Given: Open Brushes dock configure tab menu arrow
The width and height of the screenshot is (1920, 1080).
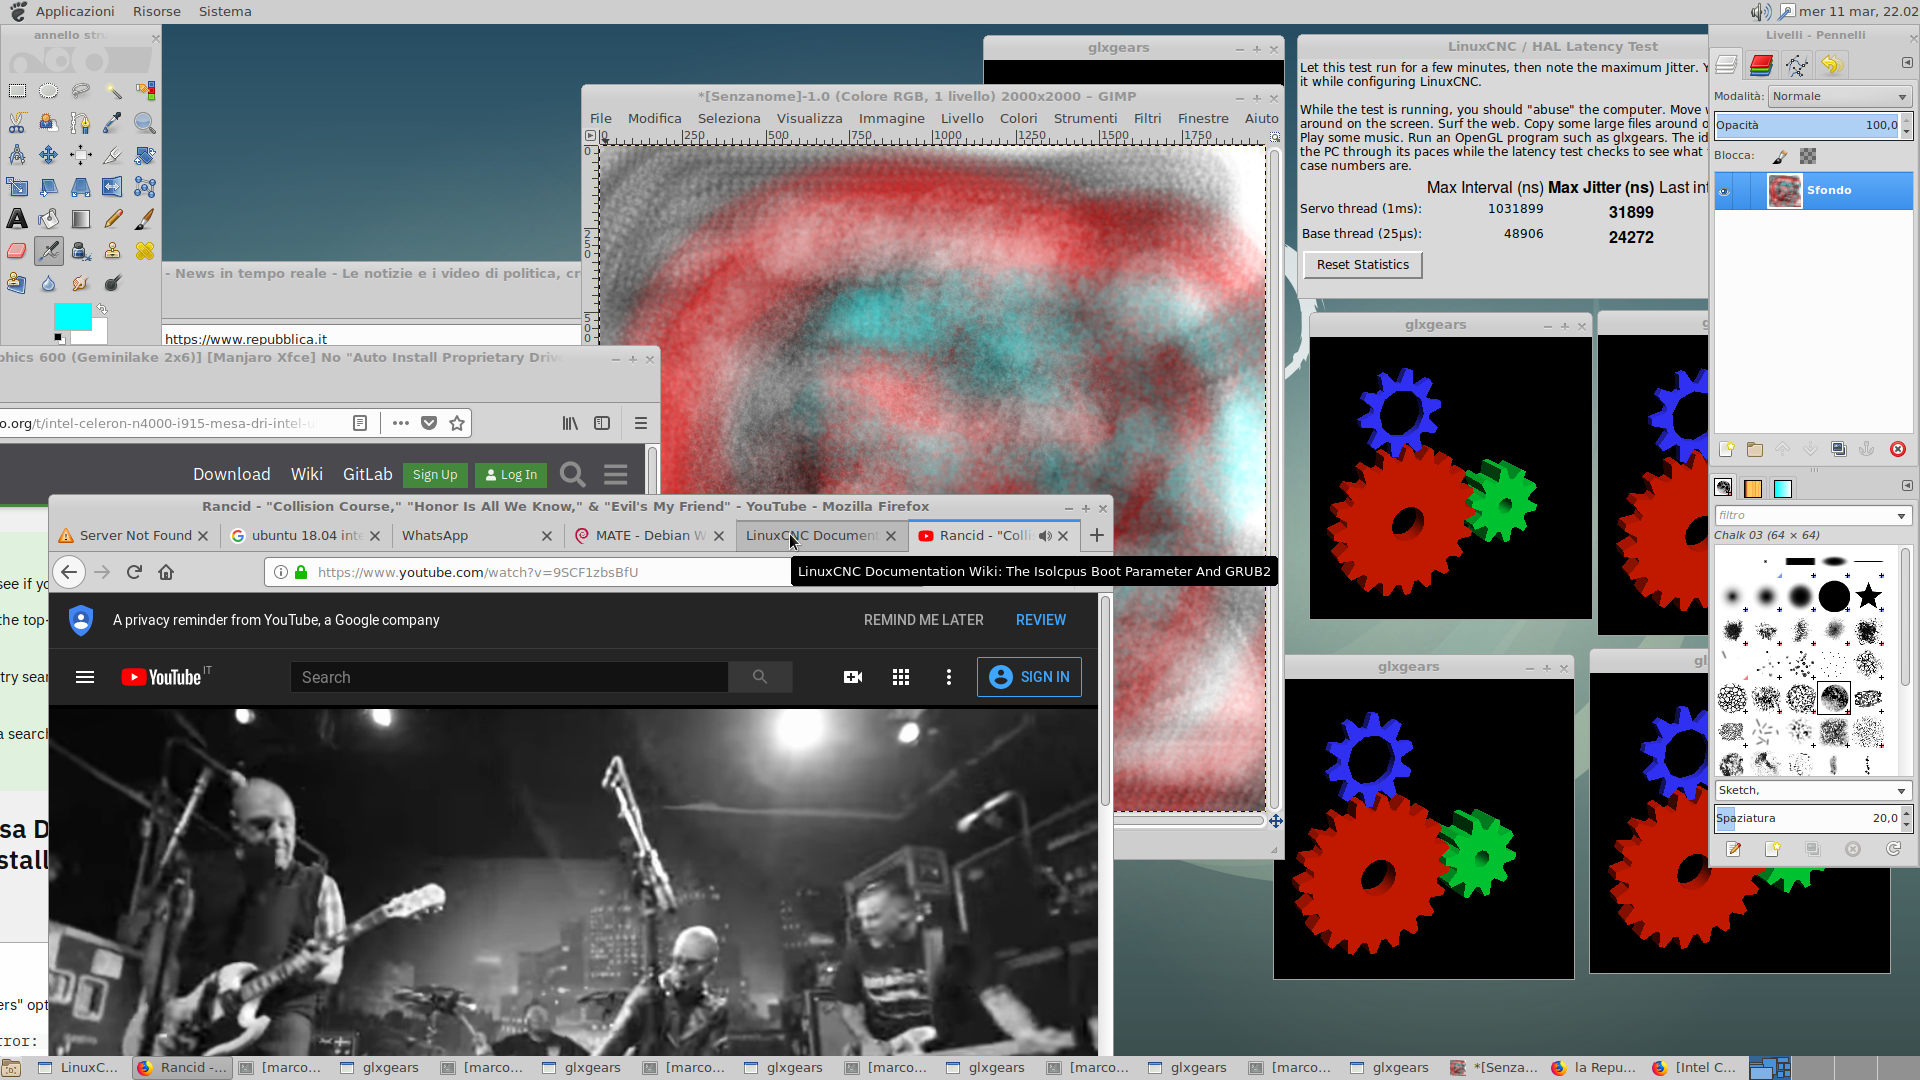Looking at the screenshot, I should point(1907,486).
